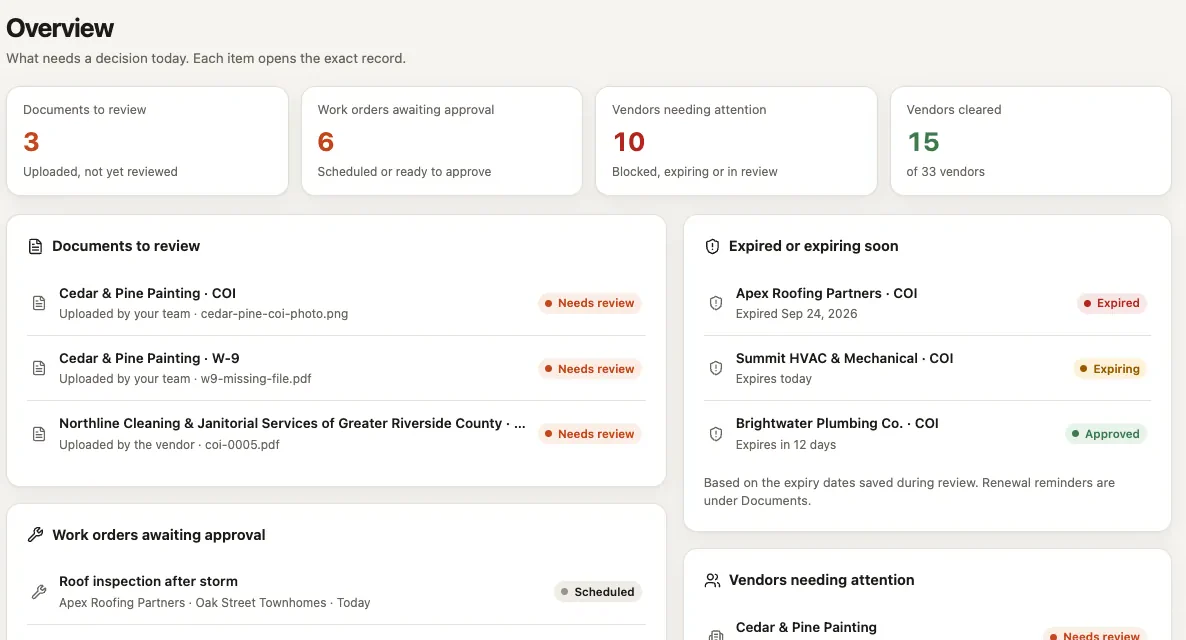The height and width of the screenshot is (640, 1186).
Task: Click the number 3 in Documents to review card
Action: click(31, 141)
